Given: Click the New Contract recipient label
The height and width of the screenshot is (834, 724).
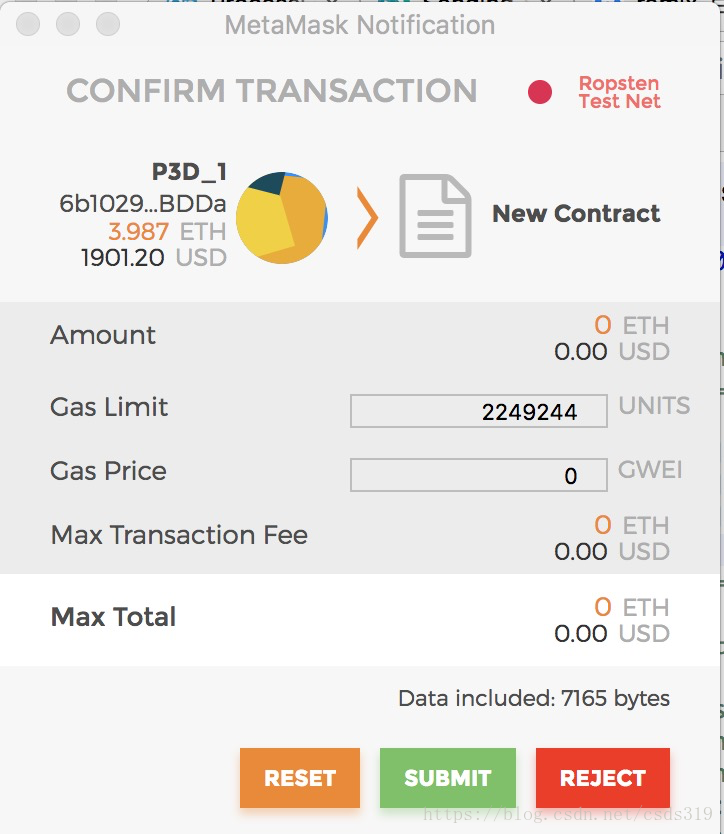Looking at the screenshot, I should click(x=576, y=214).
